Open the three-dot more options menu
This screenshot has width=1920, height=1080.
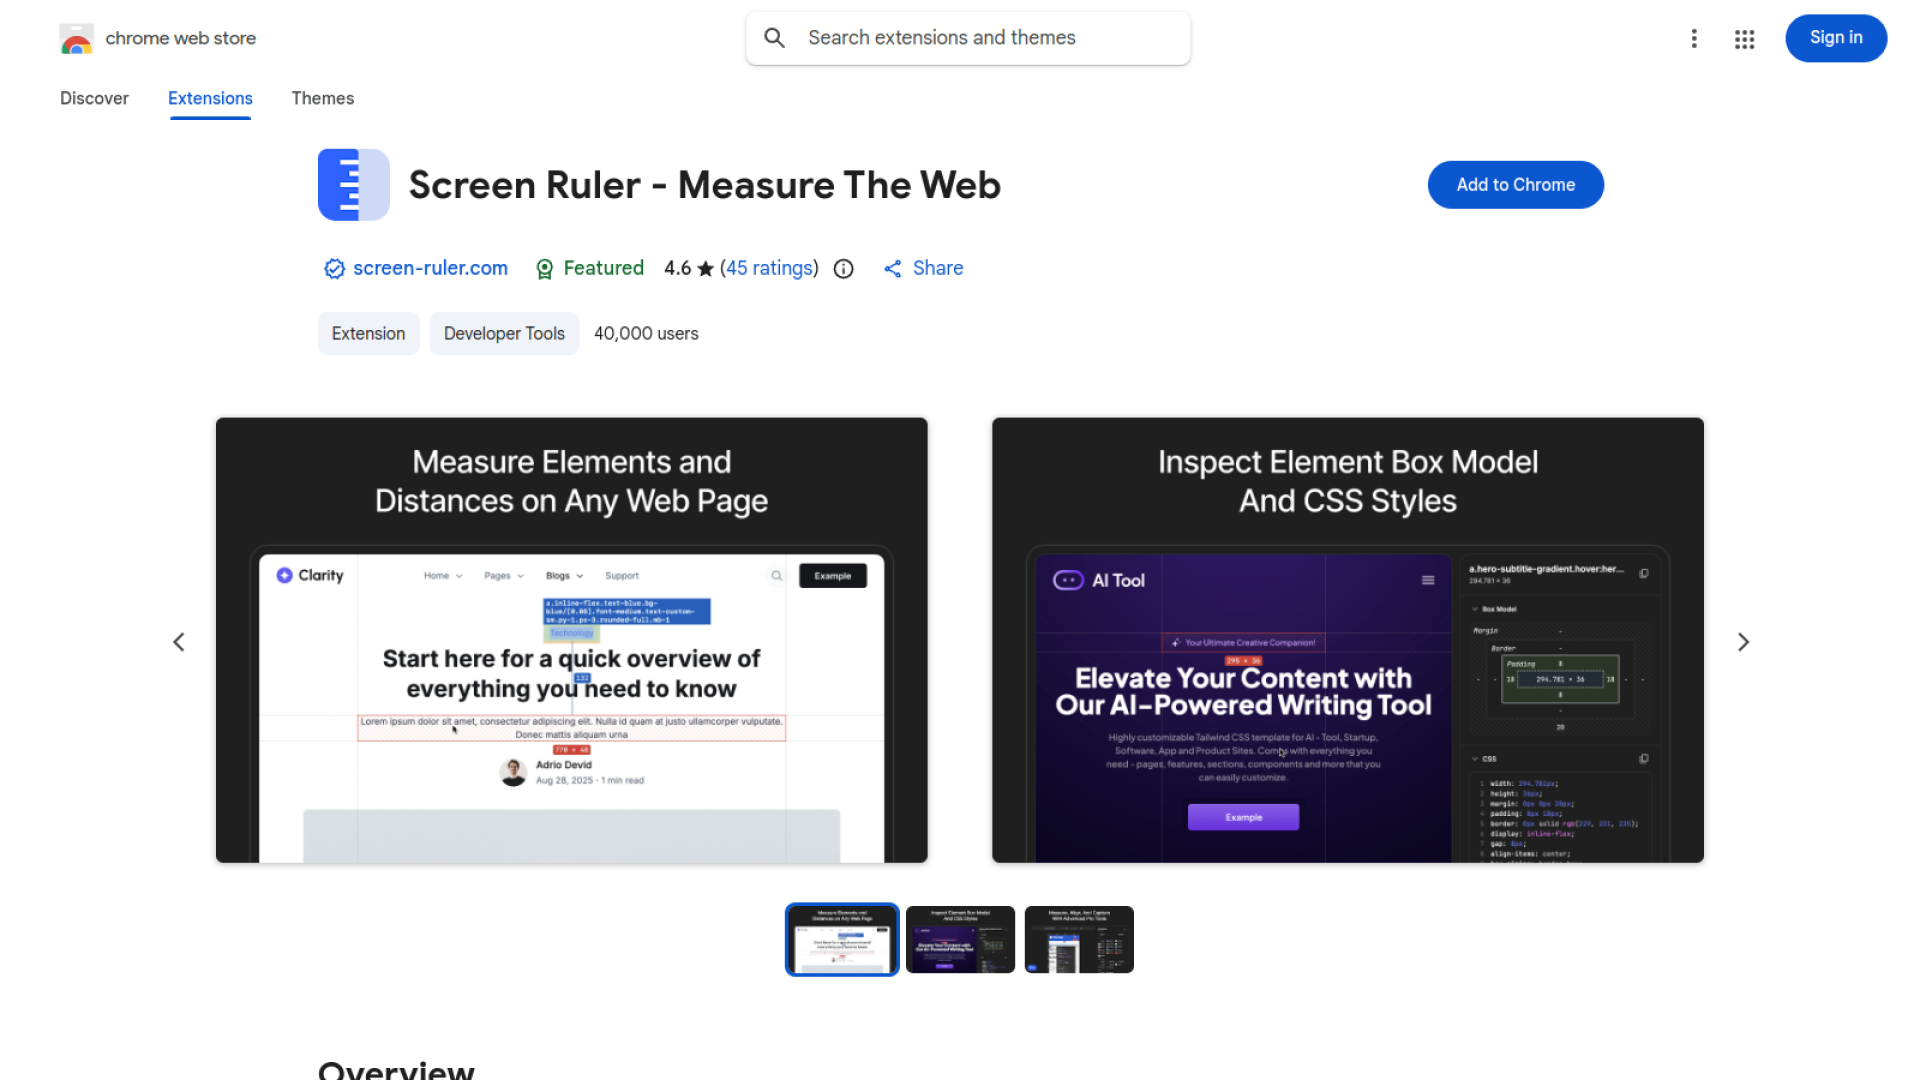1694,38
